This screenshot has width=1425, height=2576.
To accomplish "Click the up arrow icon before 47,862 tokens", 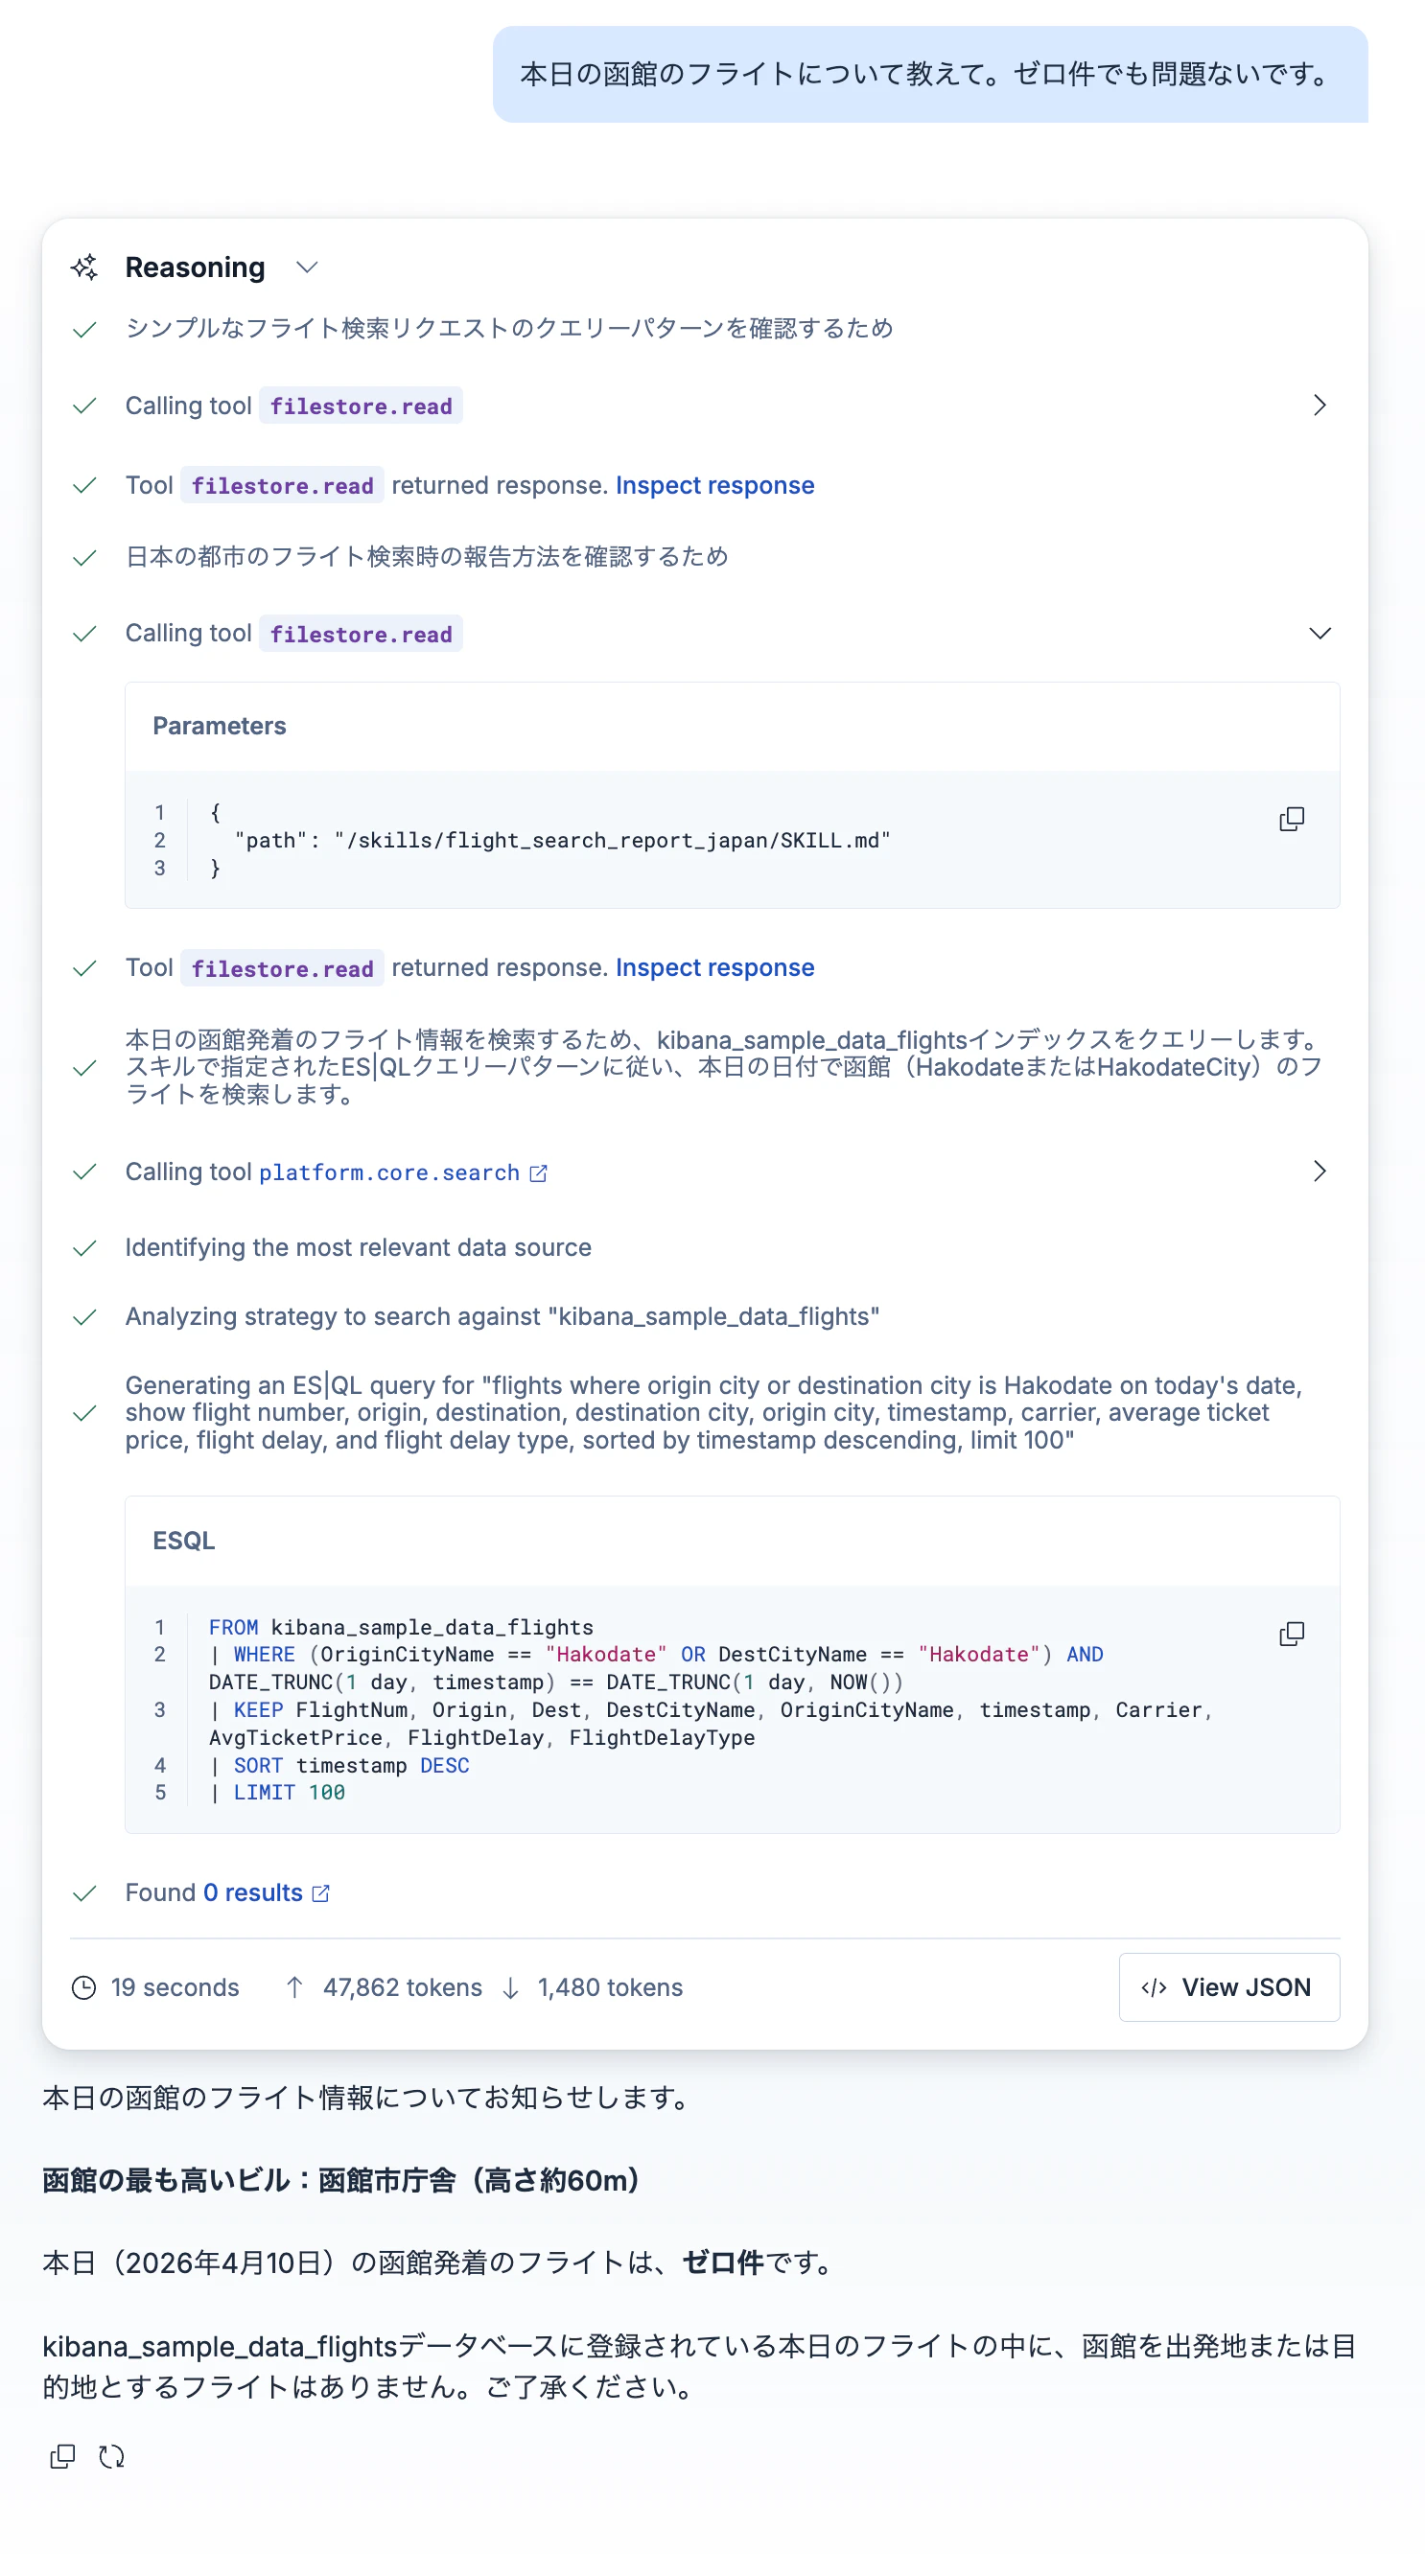I will (294, 1987).
